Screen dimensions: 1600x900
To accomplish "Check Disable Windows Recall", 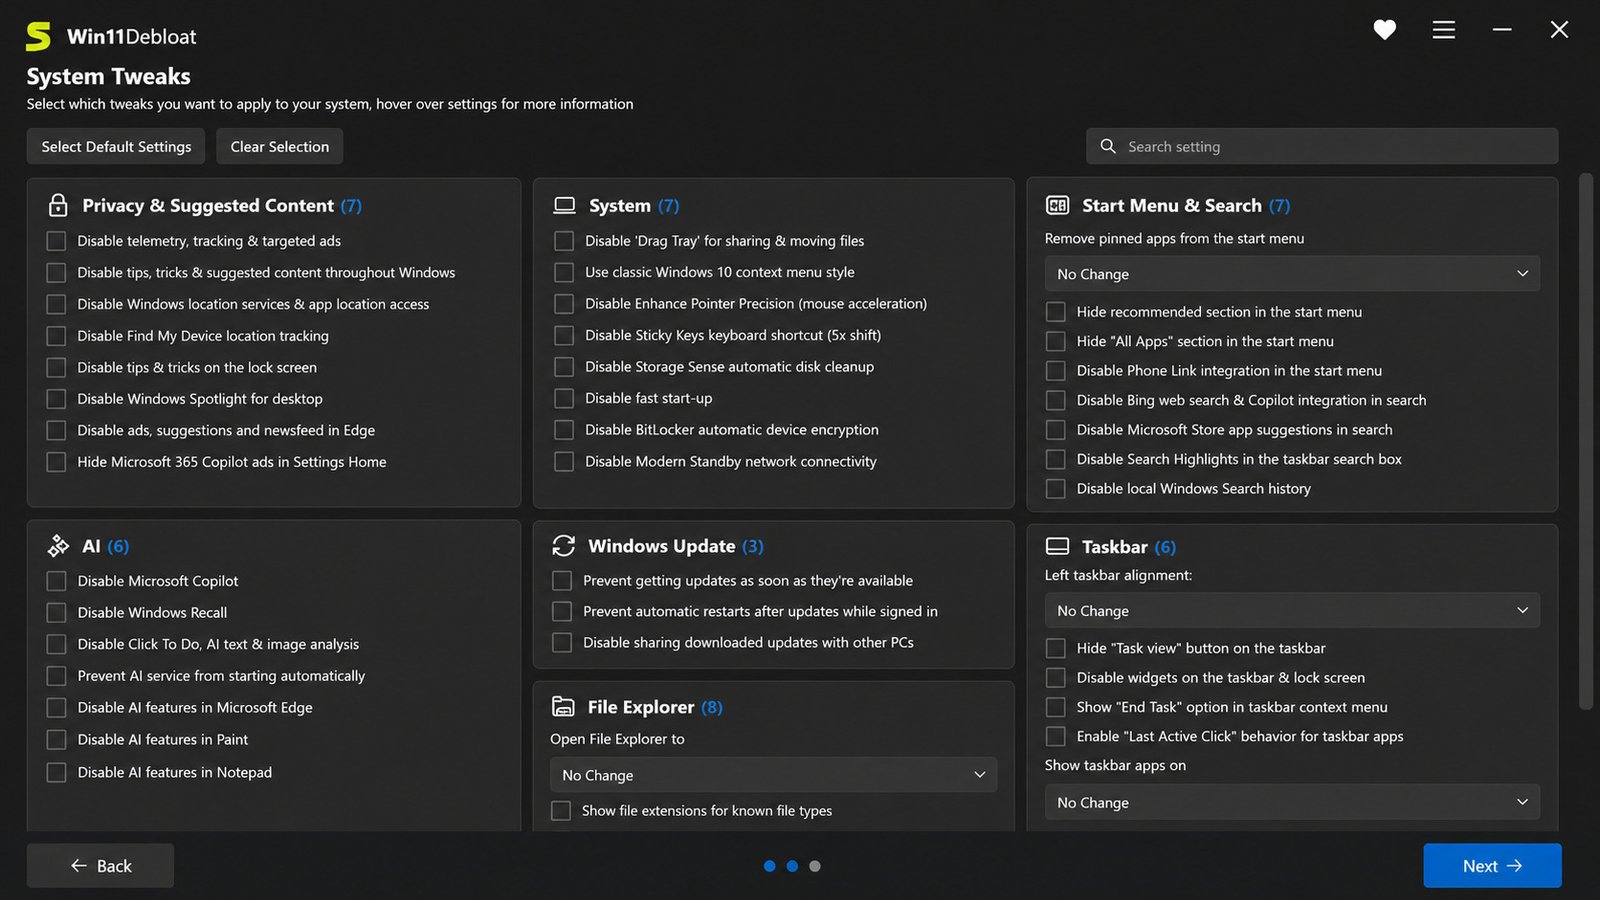I will pyautogui.click(x=57, y=612).
